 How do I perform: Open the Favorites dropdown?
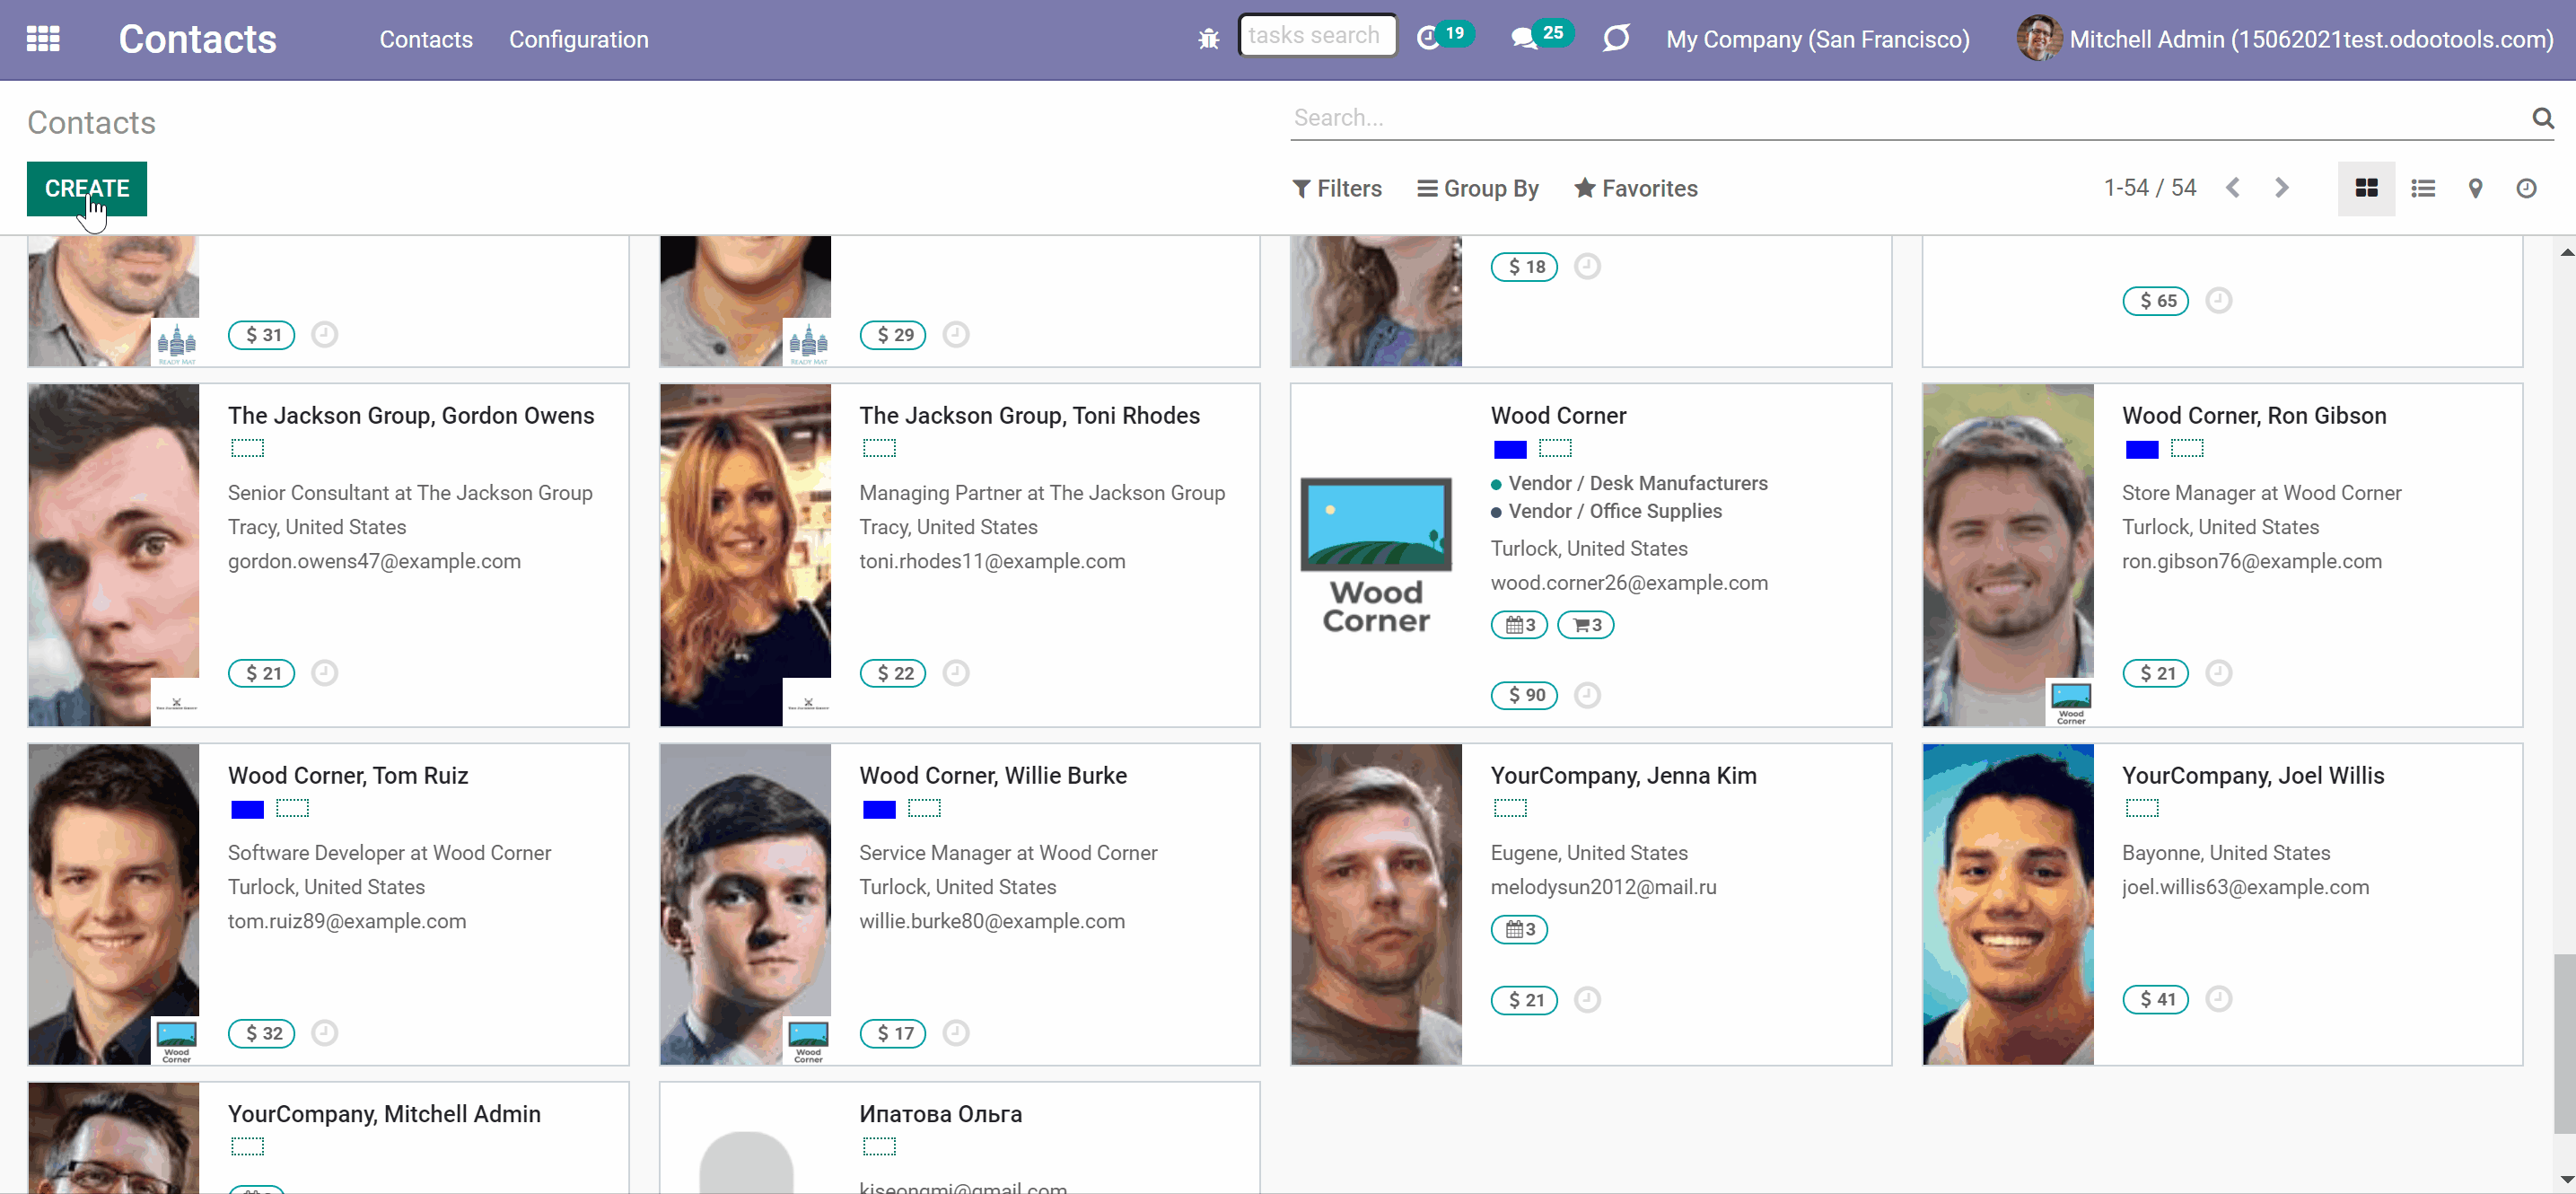[1636, 188]
